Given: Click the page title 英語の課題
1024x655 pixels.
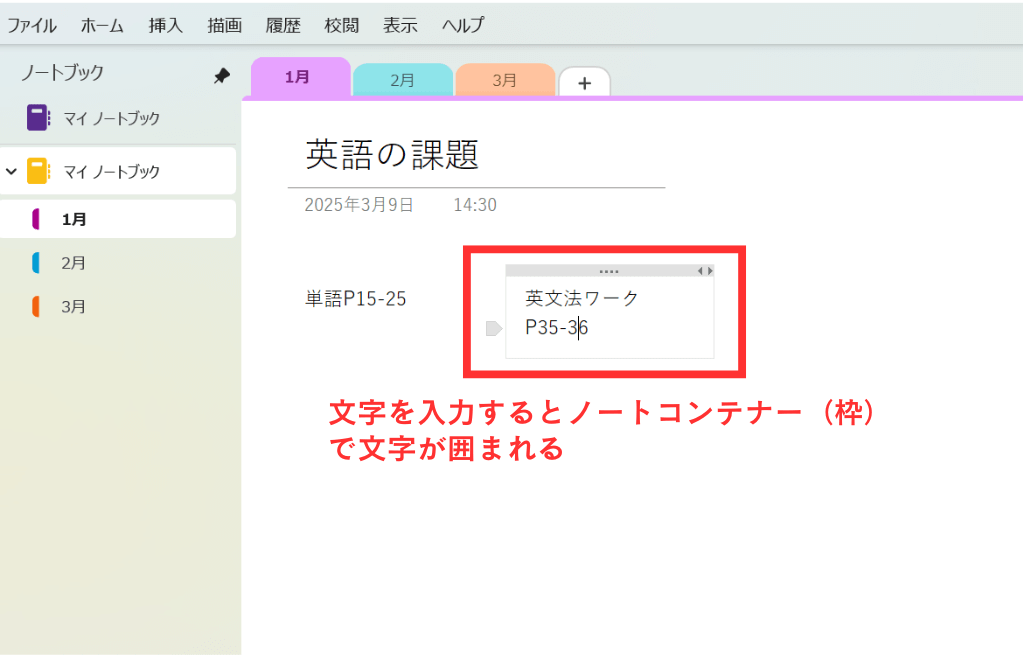Looking at the screenshot, I should pyautogui.click(x=392, y=154).
